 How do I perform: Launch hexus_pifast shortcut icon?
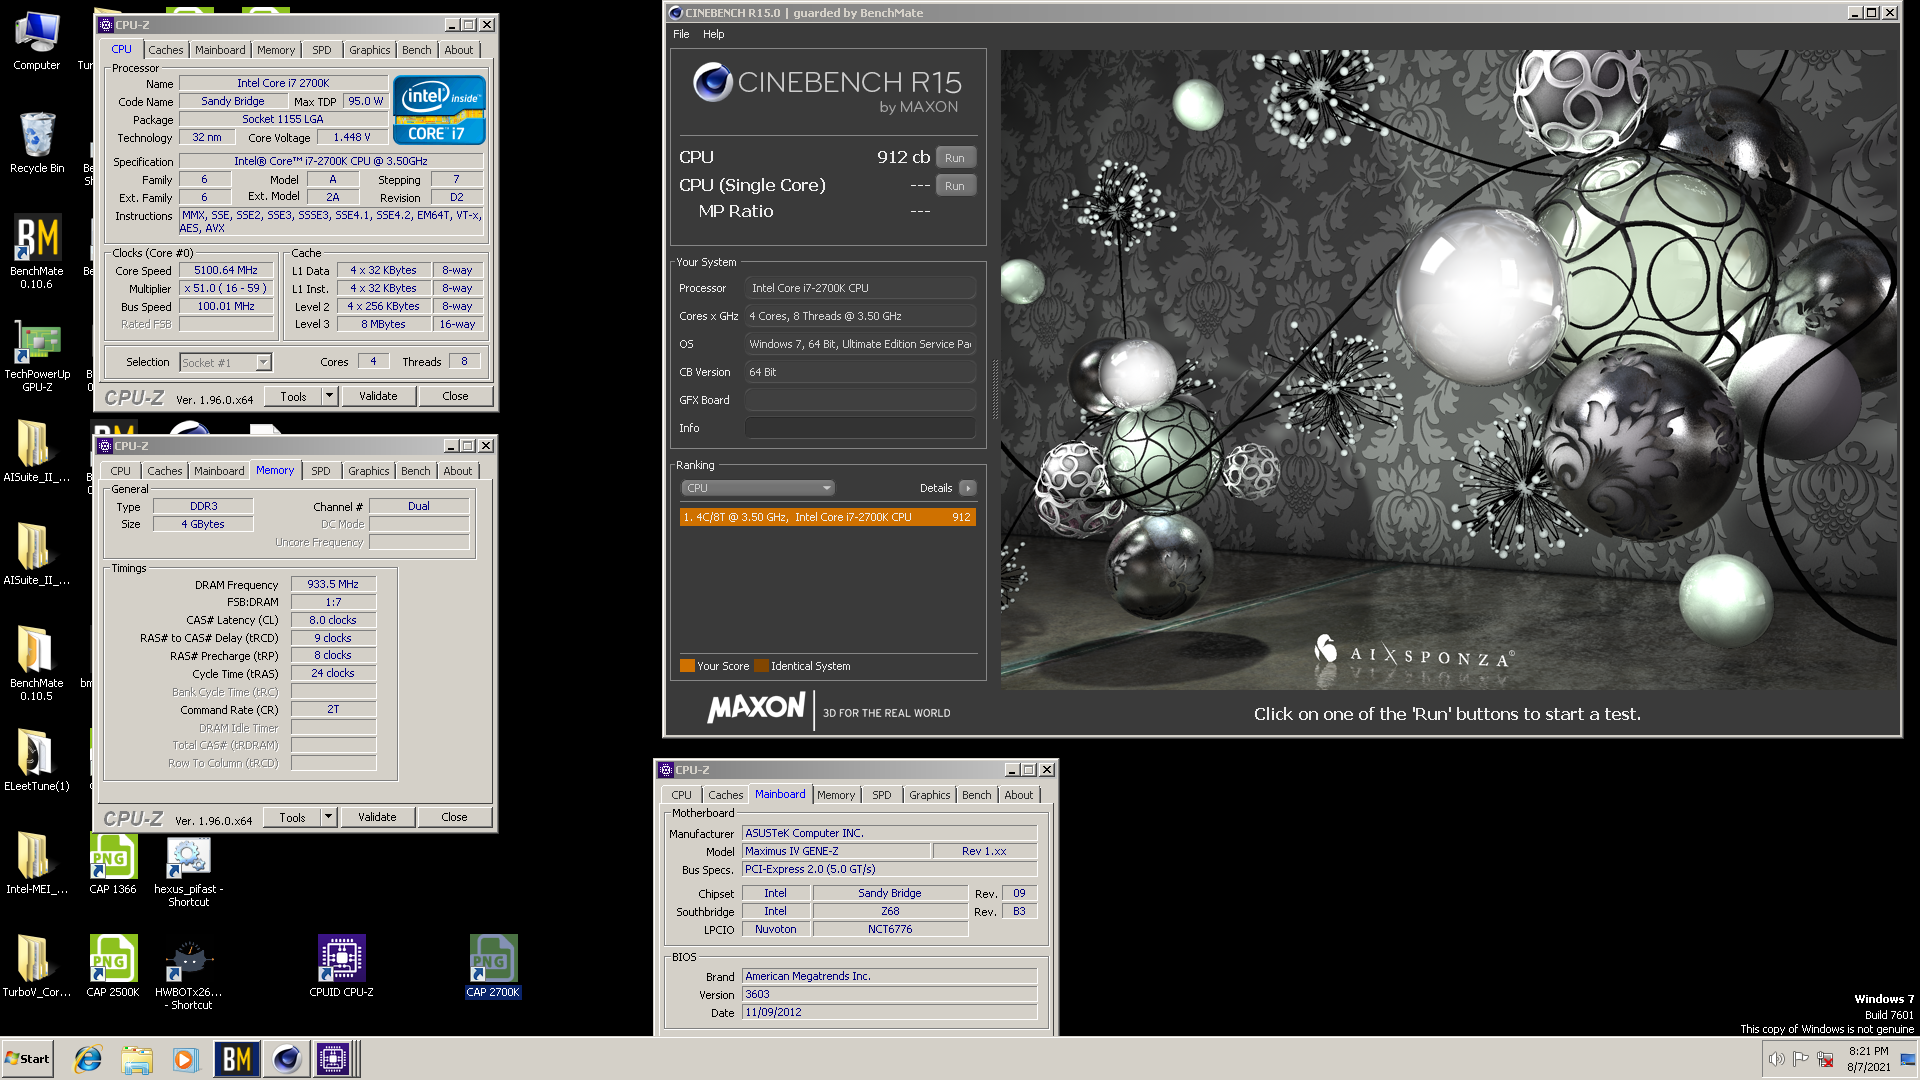189,870
